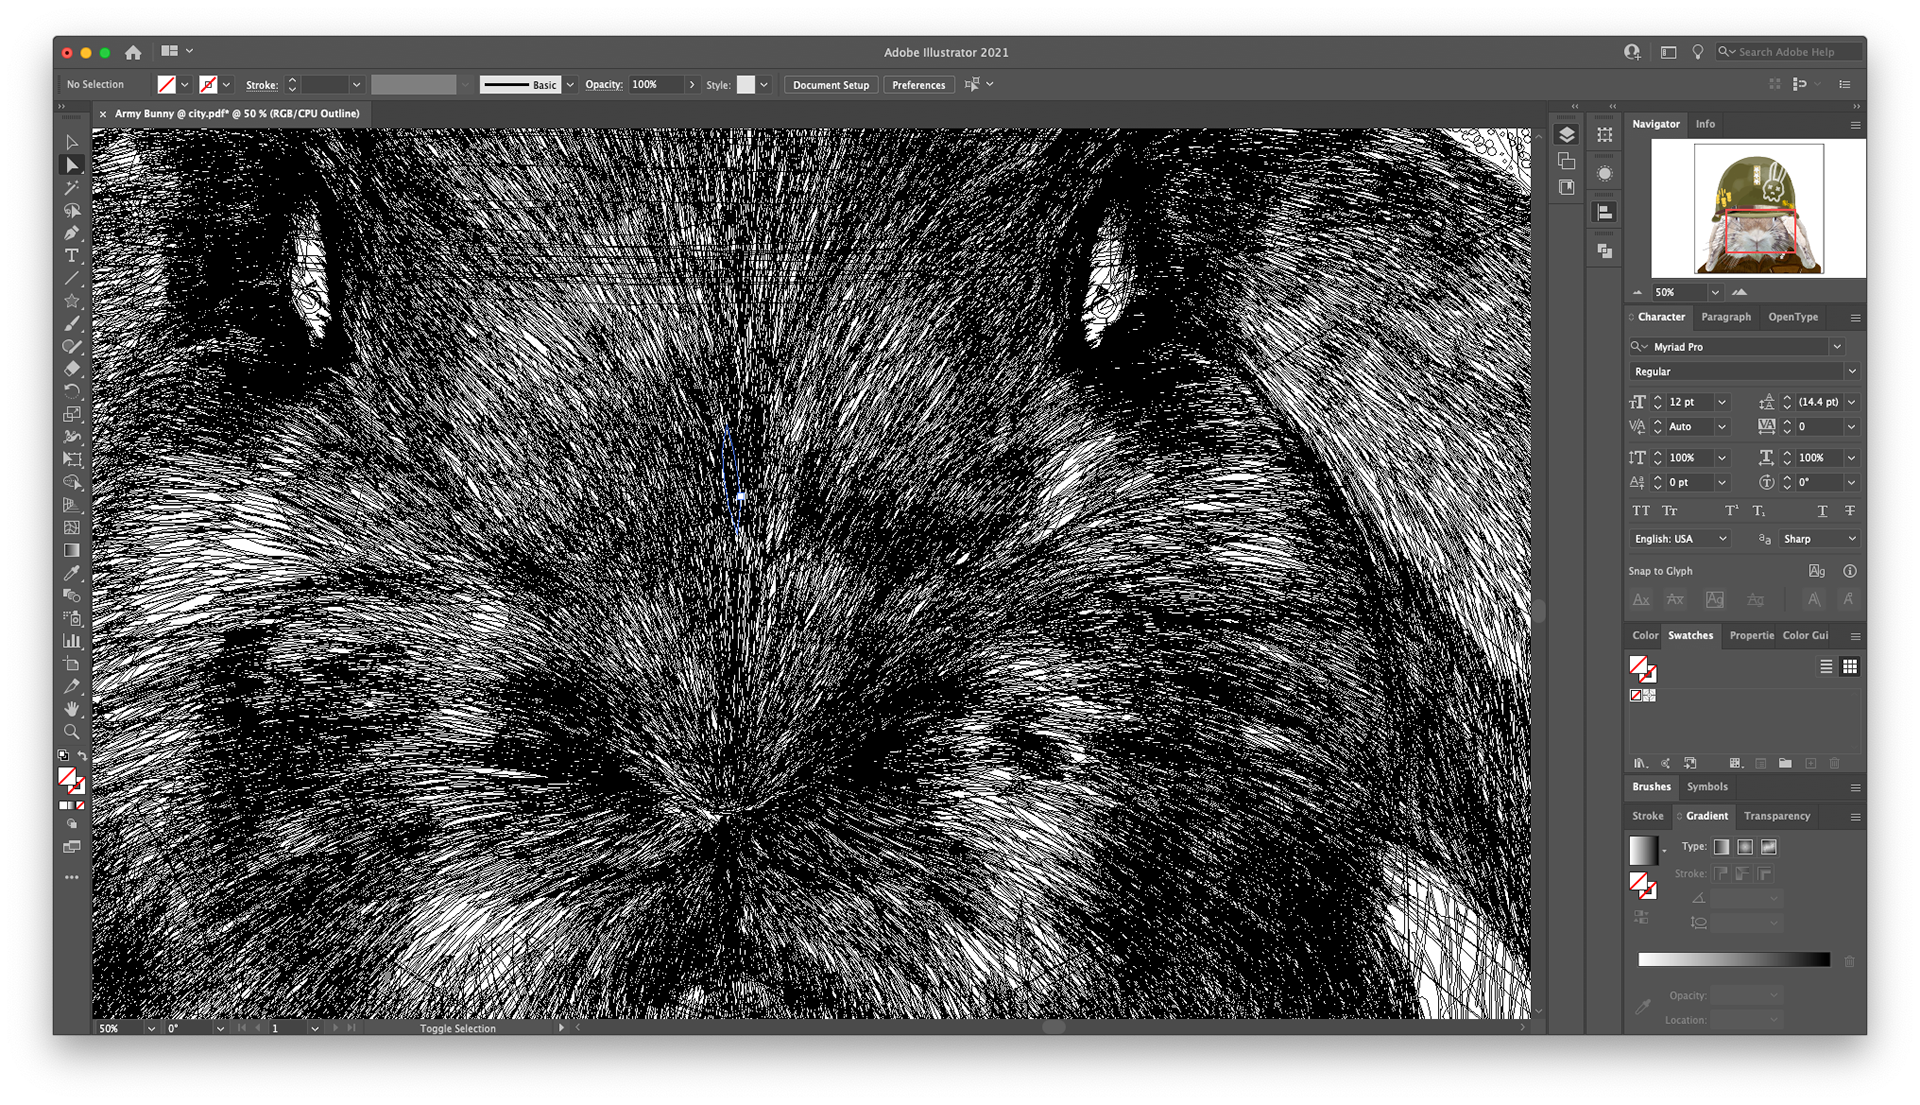Open the Opacity 100% dropdown arrow
Image resolution: width=1920 pixels, height=1105 pixels.
coord(691,85)
